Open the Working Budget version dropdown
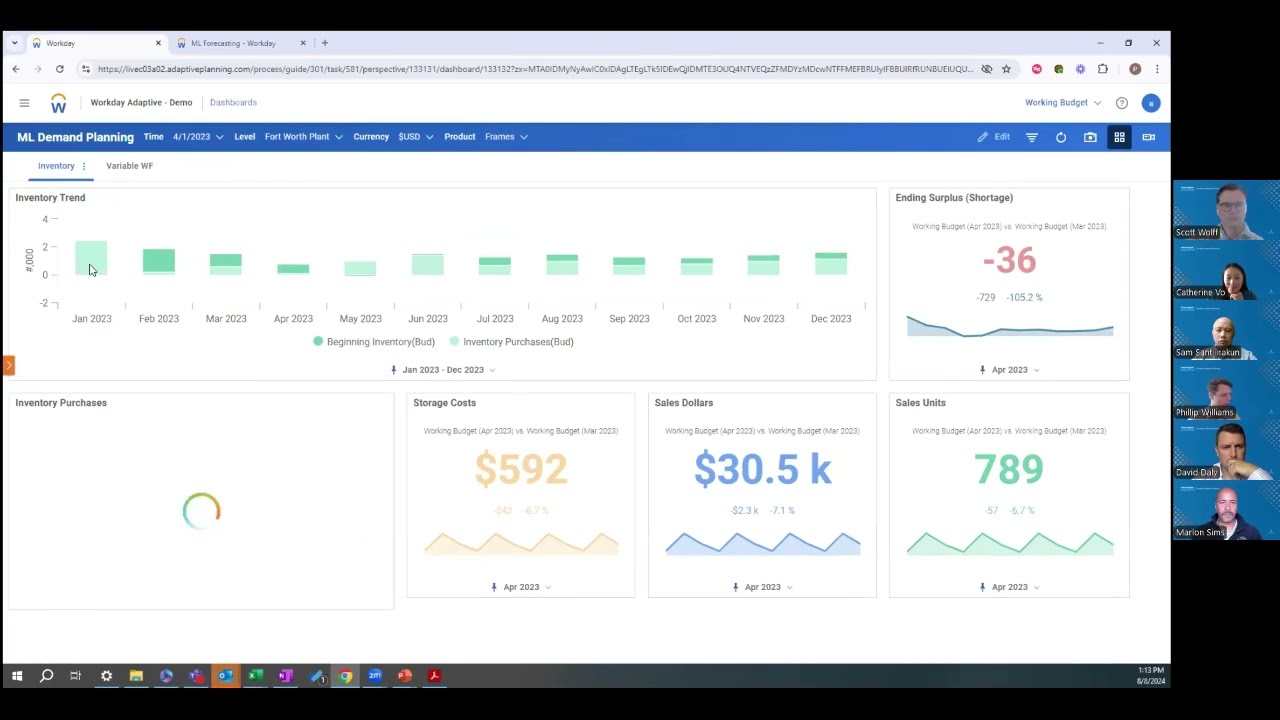1280x720 pixels. (1063, 103)
